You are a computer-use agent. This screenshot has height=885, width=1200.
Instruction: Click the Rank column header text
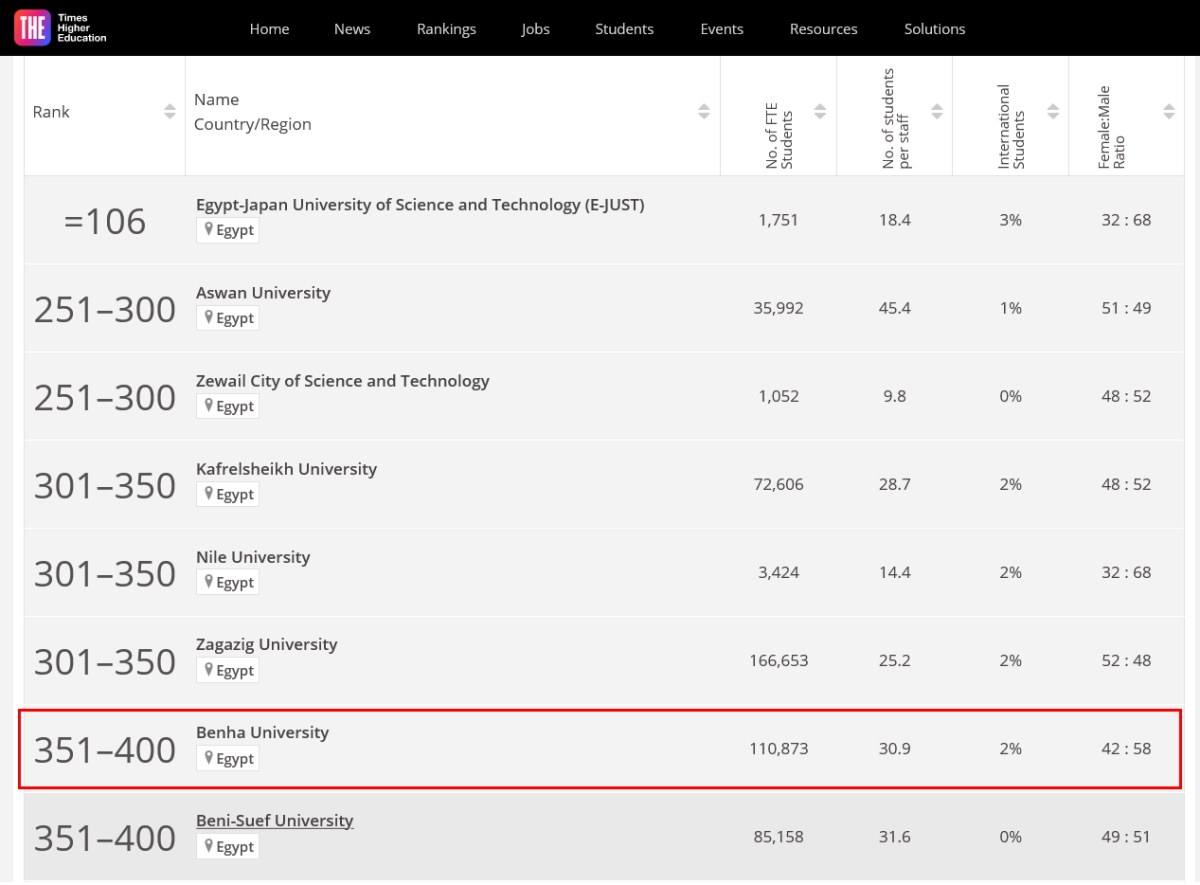point(51,112)
